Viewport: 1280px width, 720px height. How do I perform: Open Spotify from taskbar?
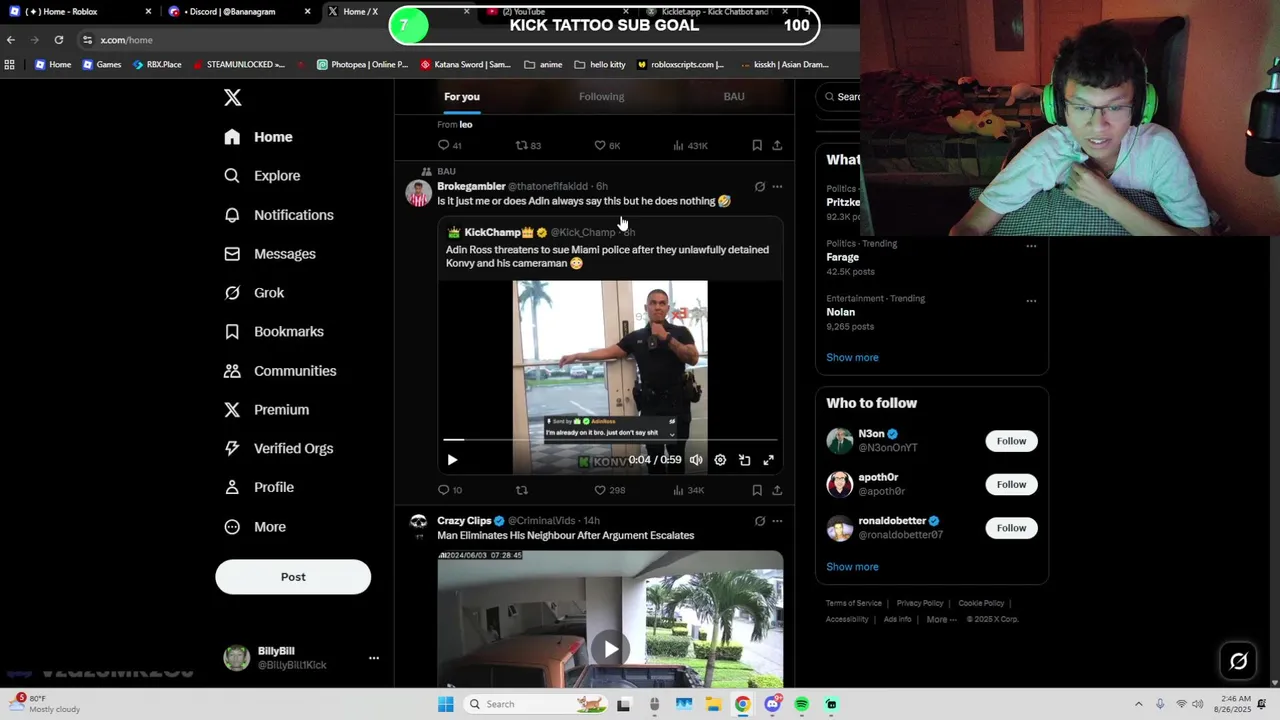pos(802,704)
